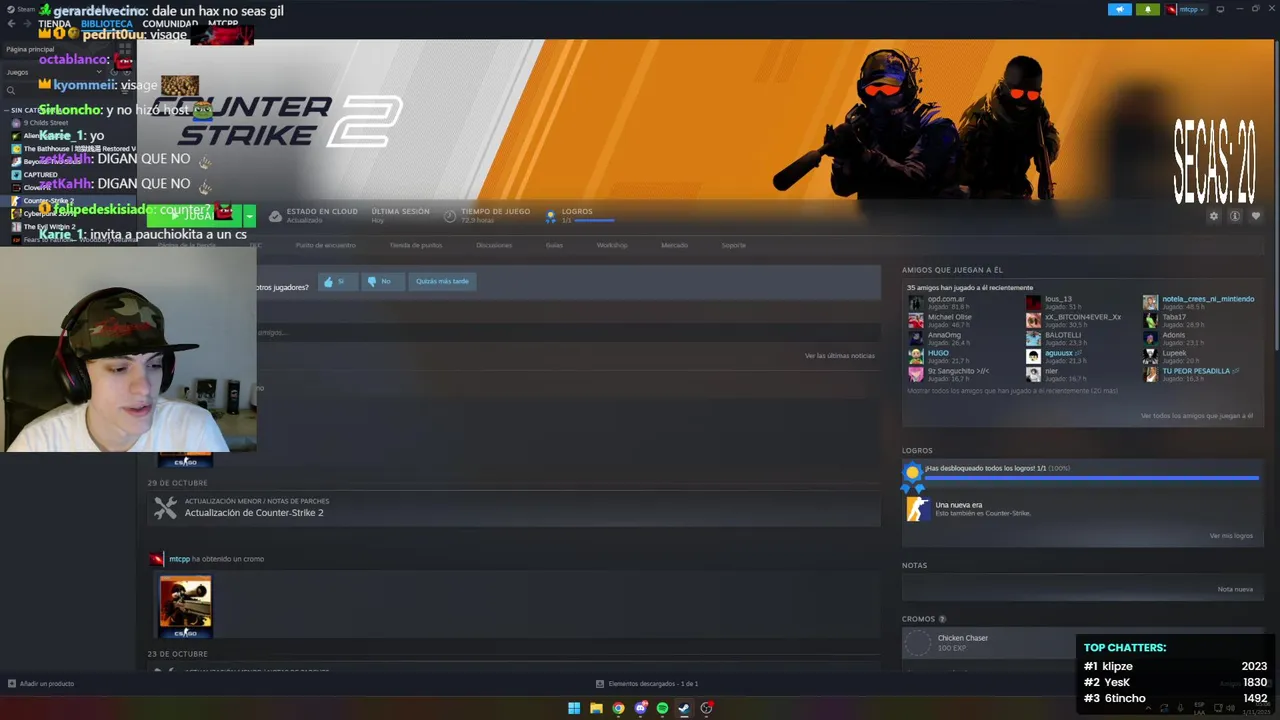The height and width of the screenshot is (720, 1280).
Task: Open friend BALOTELLI profile
Action: tap(1063, 335)
